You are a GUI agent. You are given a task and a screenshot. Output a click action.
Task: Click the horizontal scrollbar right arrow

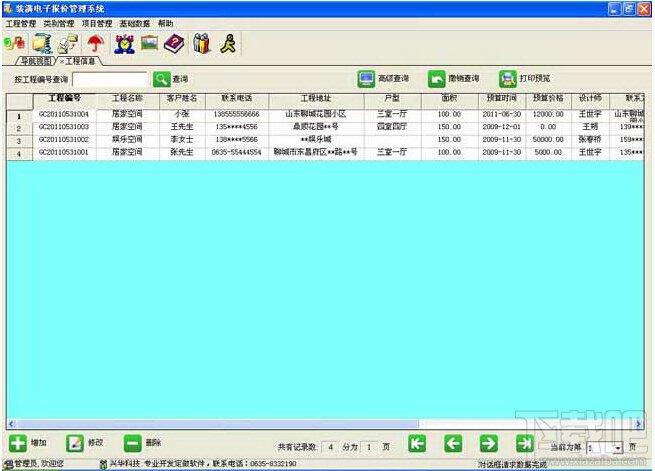[638, 424]
